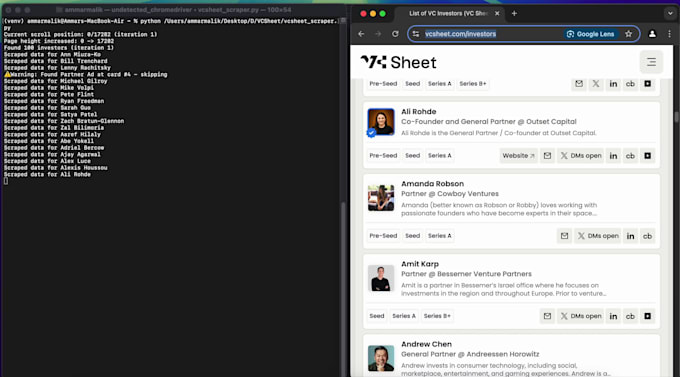Click Amanda Robson's X DMs open button
The width and height of the screenshot is (680, 377).
(598, 236)
